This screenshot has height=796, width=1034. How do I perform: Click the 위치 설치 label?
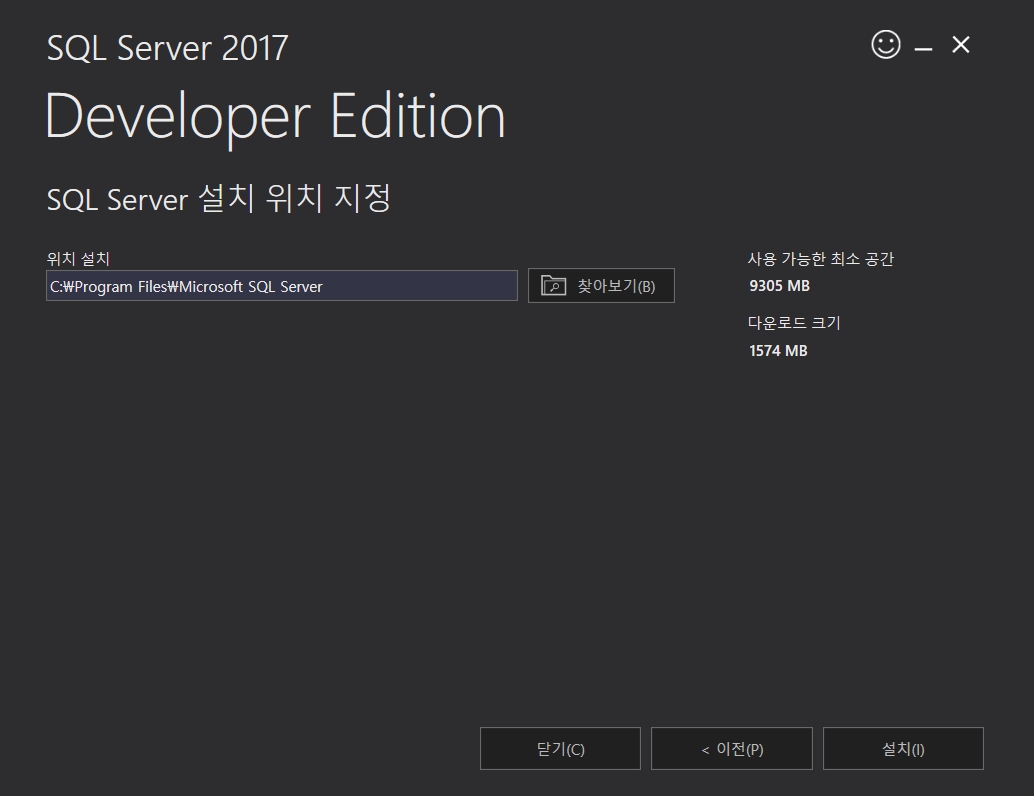tap(78, 259)
